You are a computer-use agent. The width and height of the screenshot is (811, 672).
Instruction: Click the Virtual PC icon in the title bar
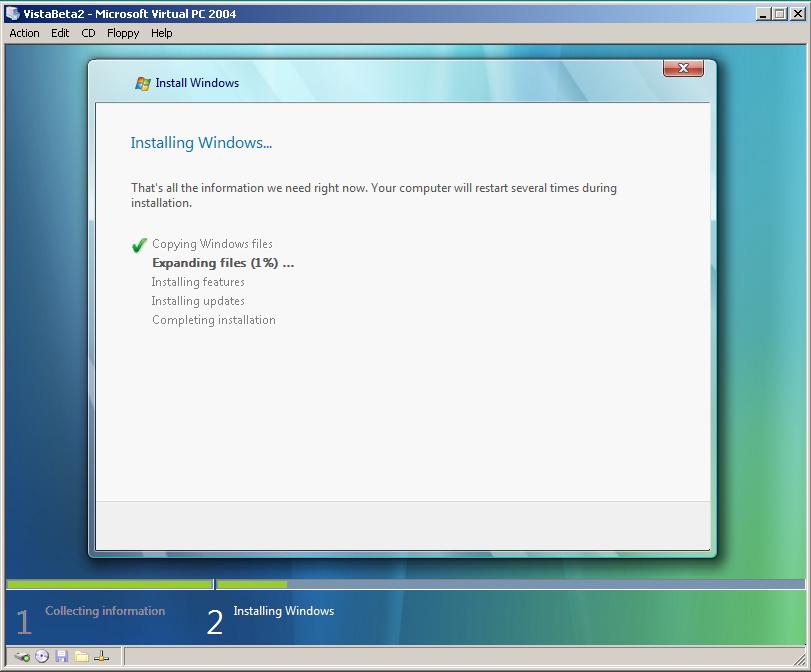10,12
